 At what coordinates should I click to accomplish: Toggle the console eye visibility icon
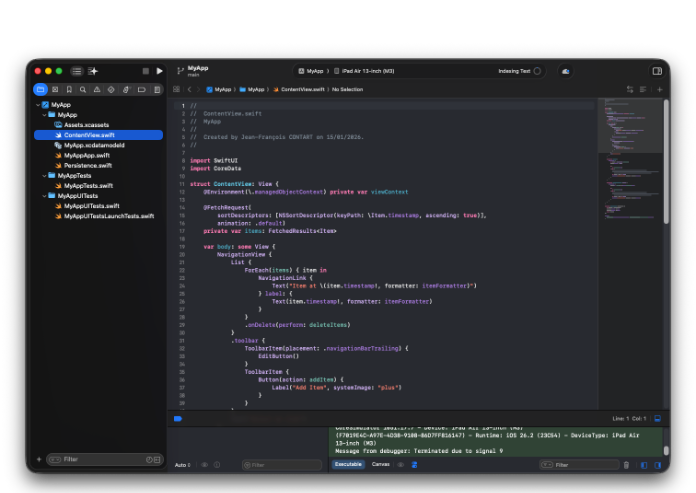pos(401,465)
